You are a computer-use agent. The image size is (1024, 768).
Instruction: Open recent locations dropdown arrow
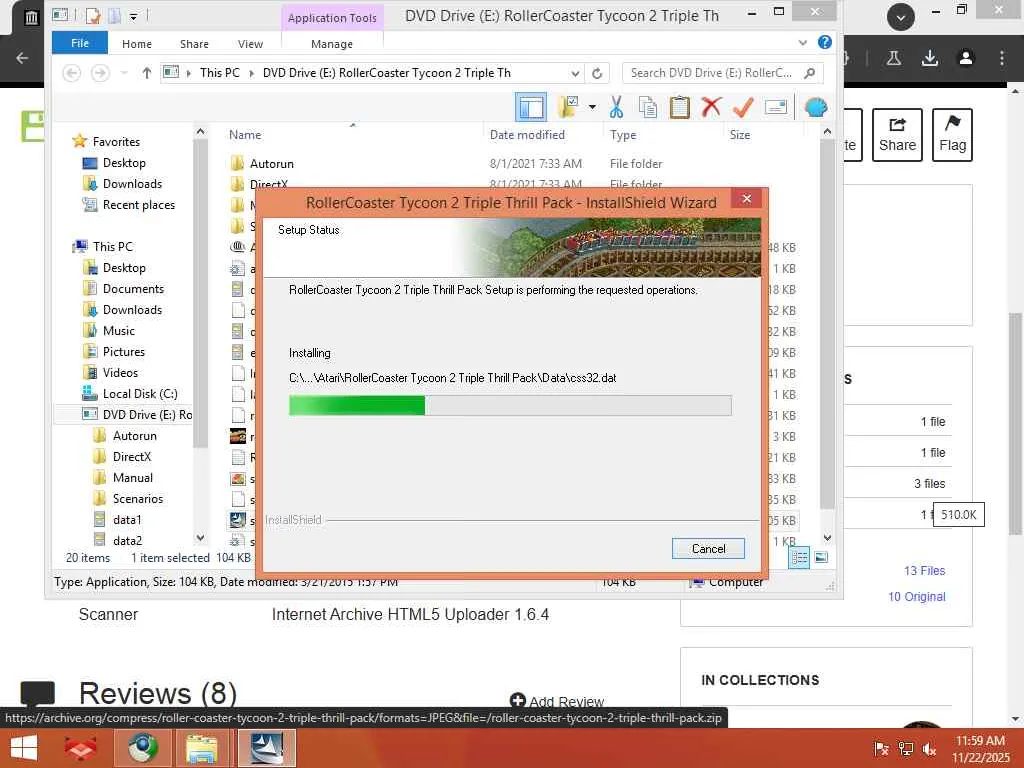(x=124, y=73)
